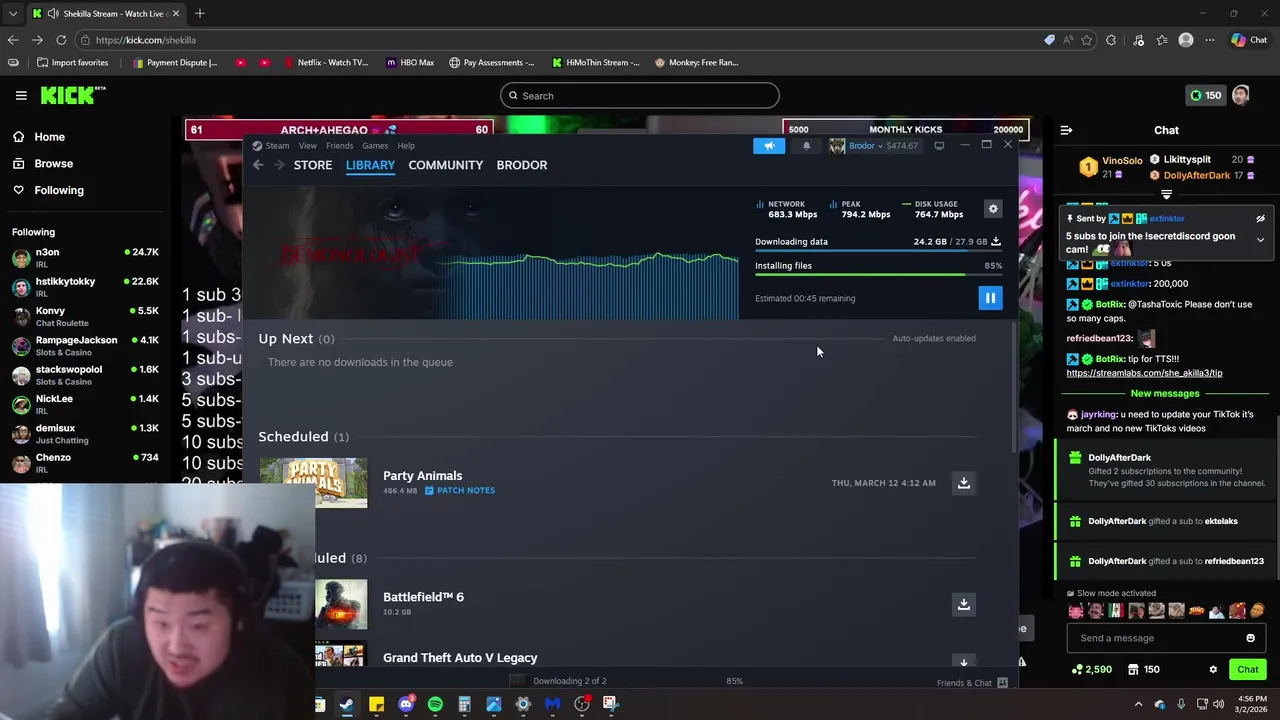Open stackswopolot channel in sidebar
The image size is (1280, 720).
(x=85, y=375)
